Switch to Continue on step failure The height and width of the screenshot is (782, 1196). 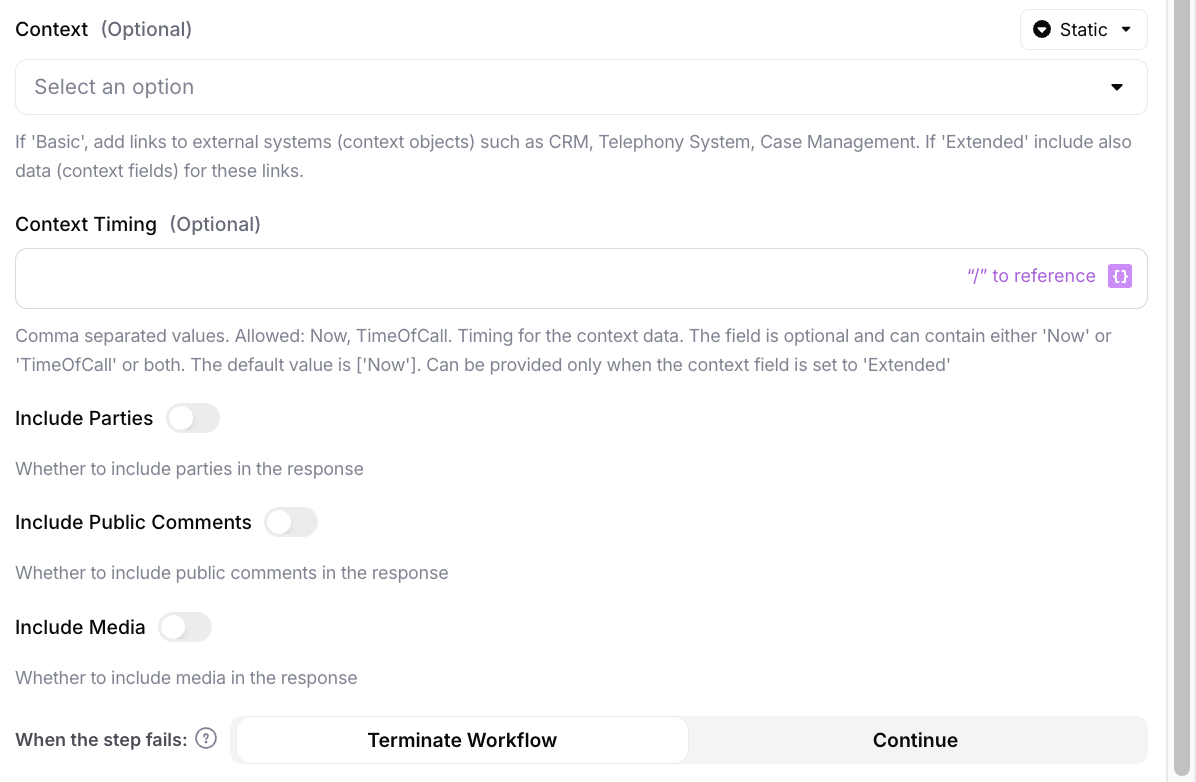915,740
